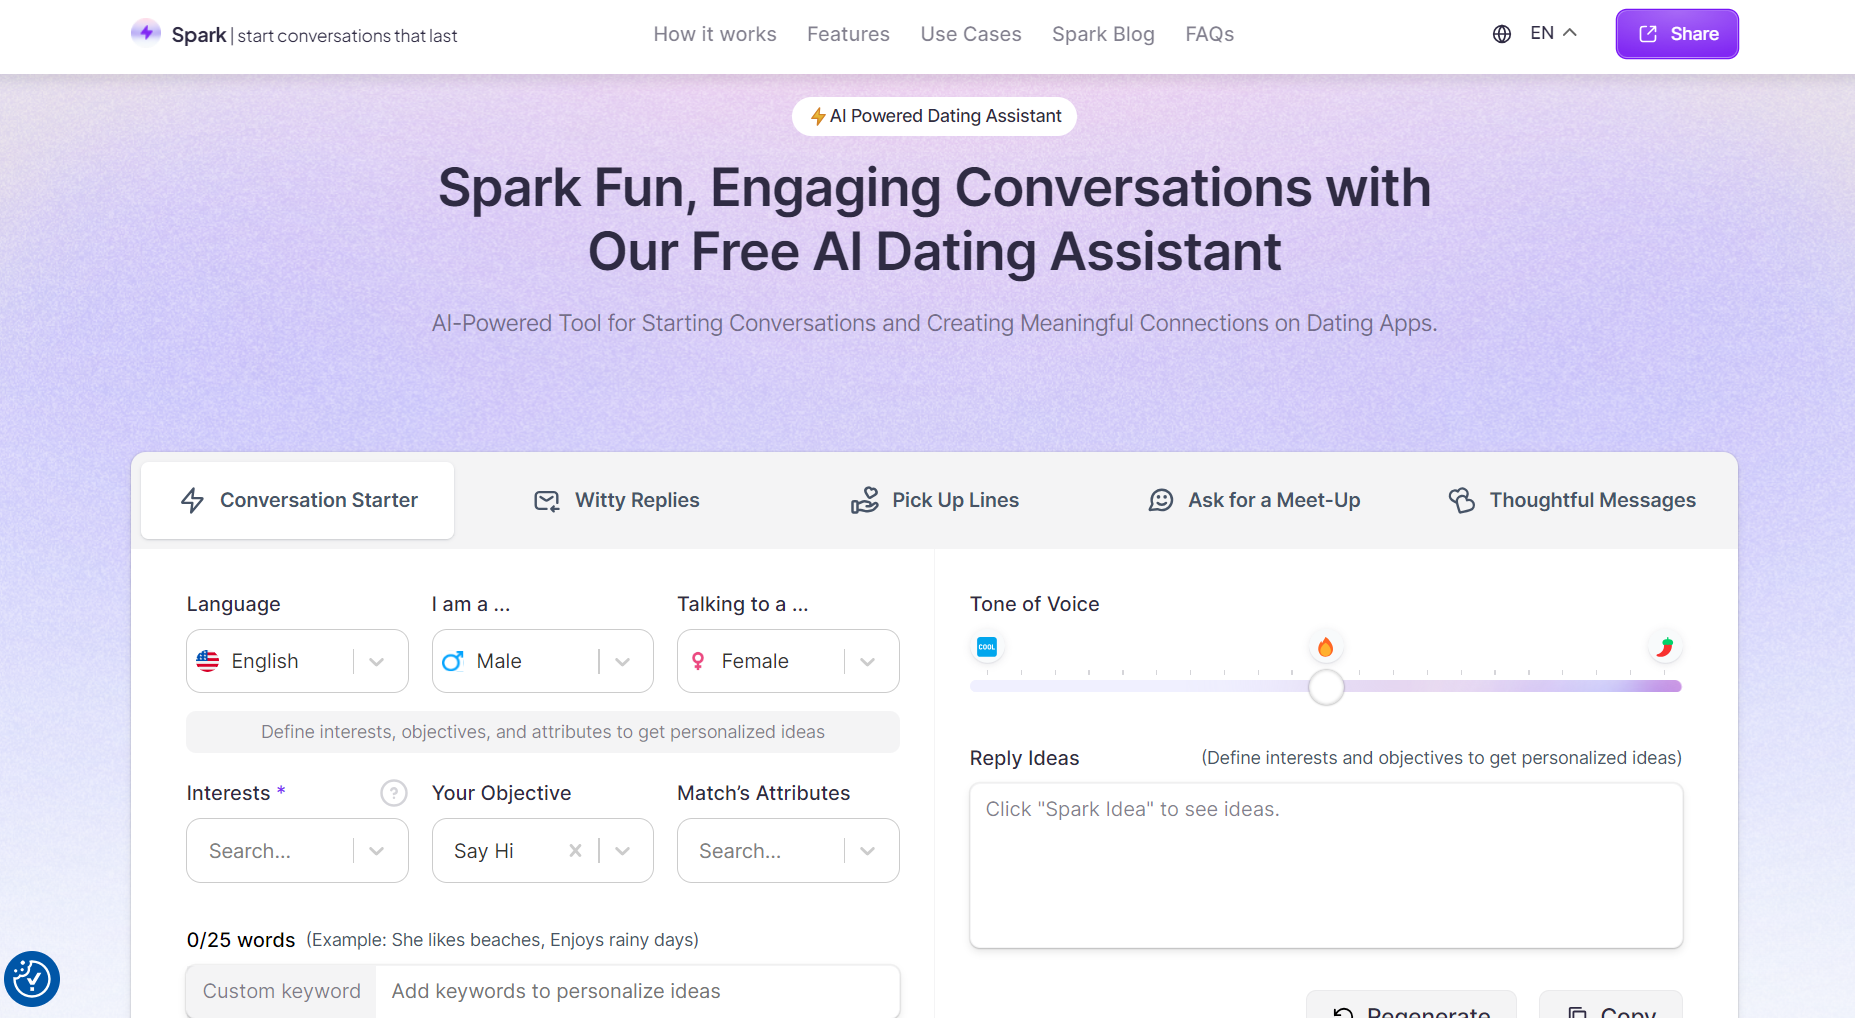The height and width of the screenshot is (1018, 1855).
Task: Click the AI Powered Dating Assistant badge
Action: point(934,116)
